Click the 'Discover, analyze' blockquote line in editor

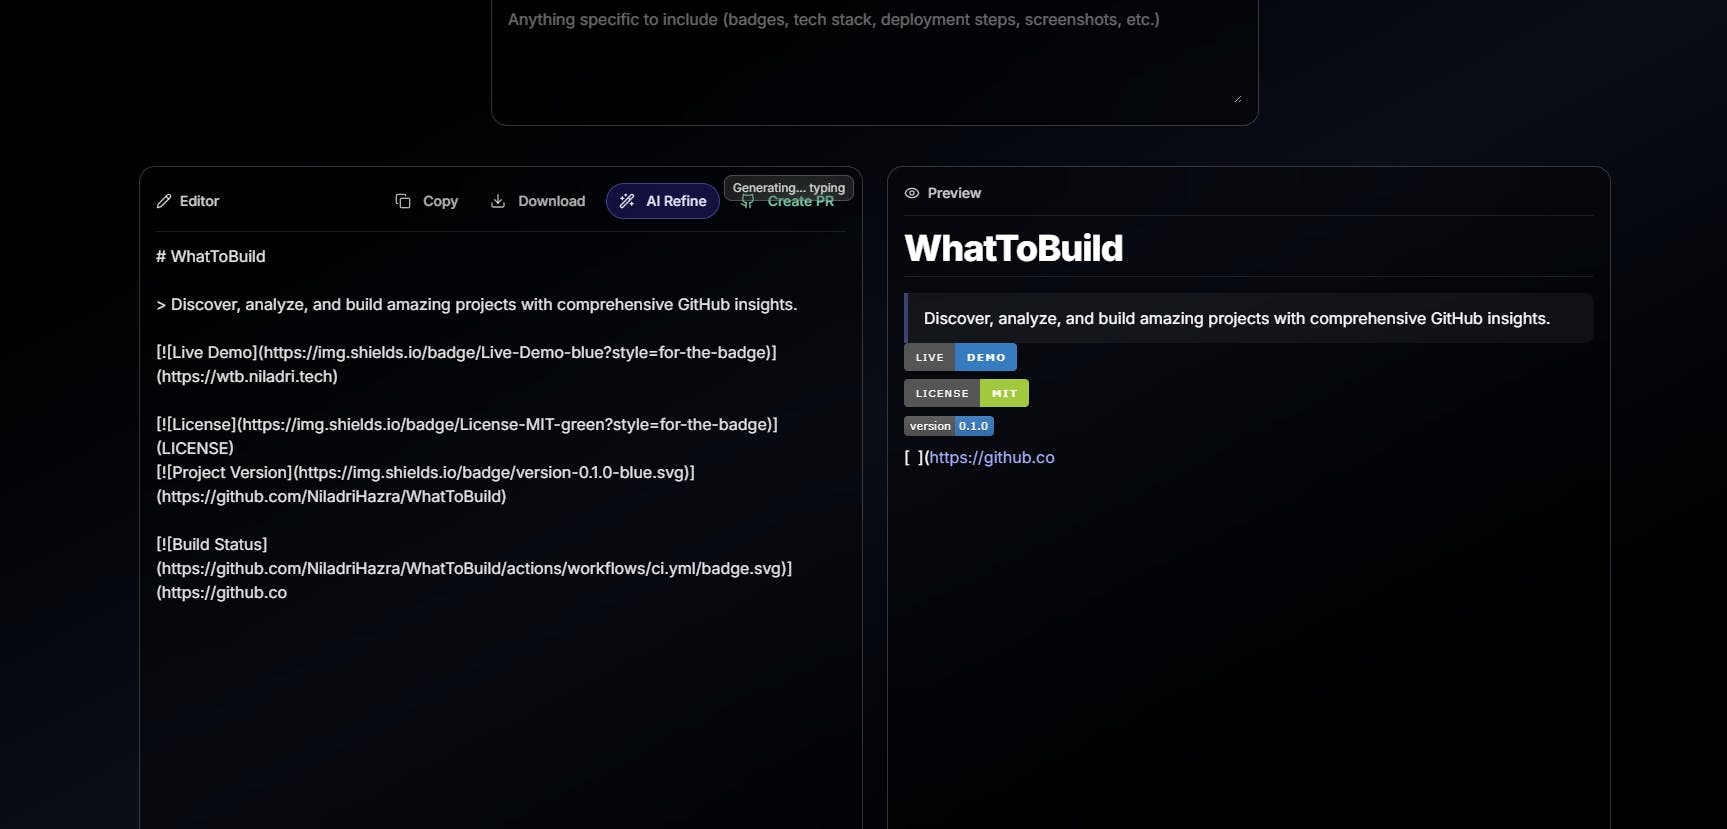click(x=477, y=304)
